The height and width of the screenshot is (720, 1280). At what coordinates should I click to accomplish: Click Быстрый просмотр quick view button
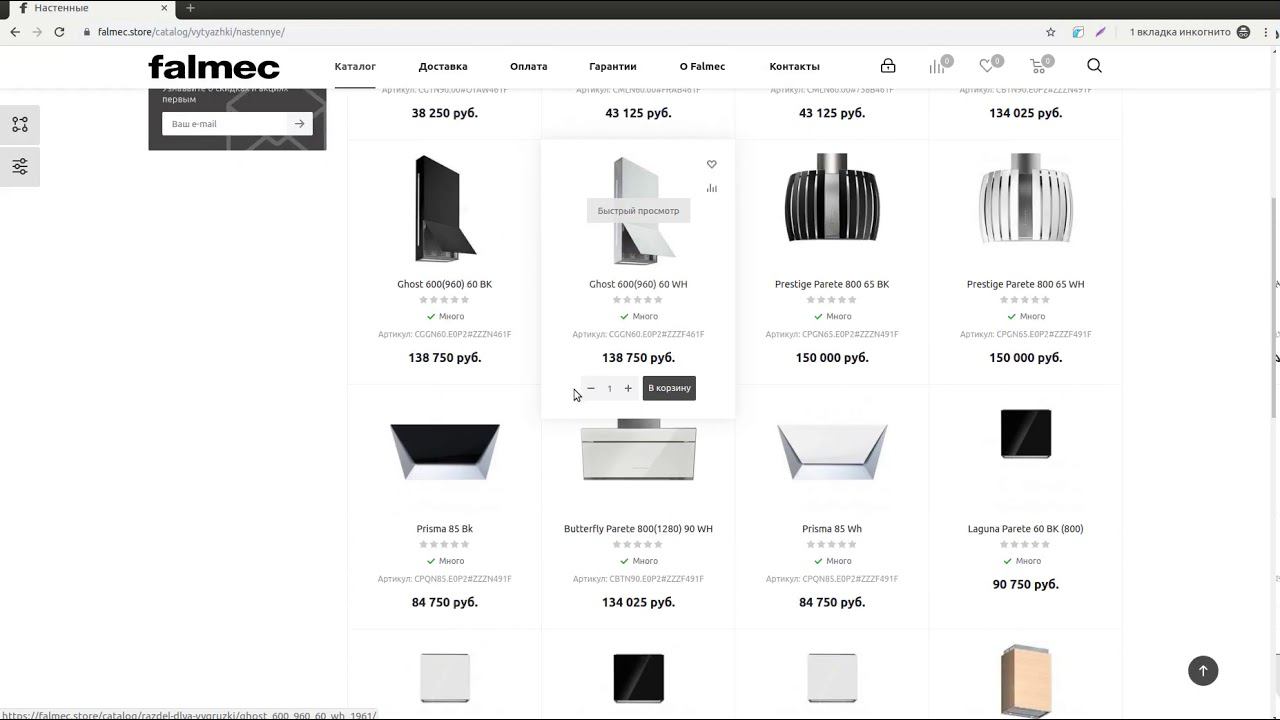(x=638, y=211)
